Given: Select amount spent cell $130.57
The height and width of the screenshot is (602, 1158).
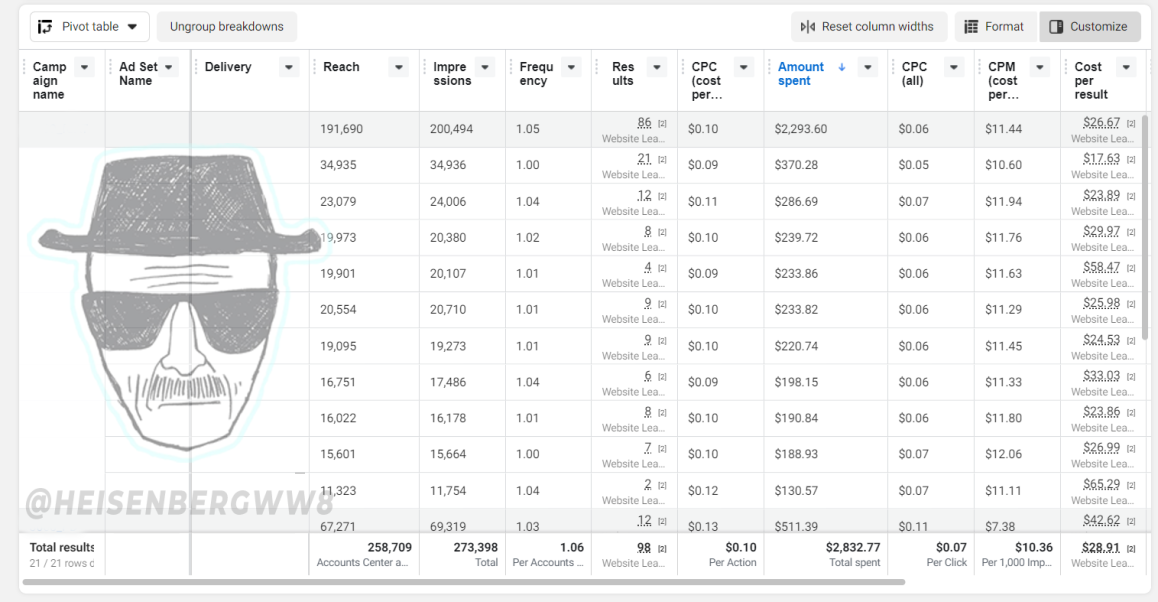Looking at the screenshot, I should pos(826,491).
